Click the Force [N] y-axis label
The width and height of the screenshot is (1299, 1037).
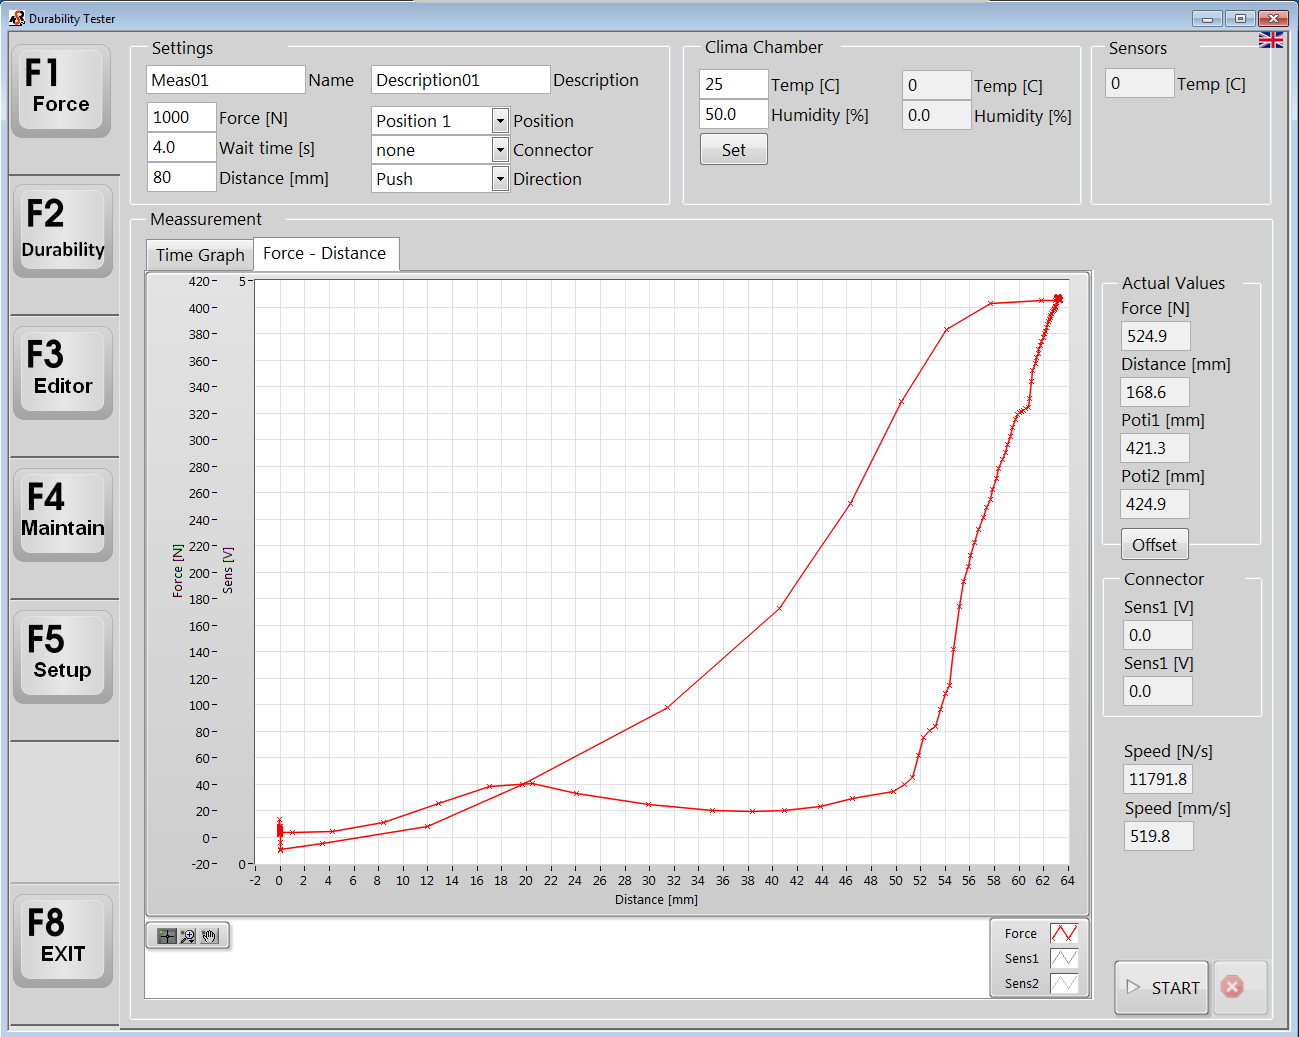point(178,571)
